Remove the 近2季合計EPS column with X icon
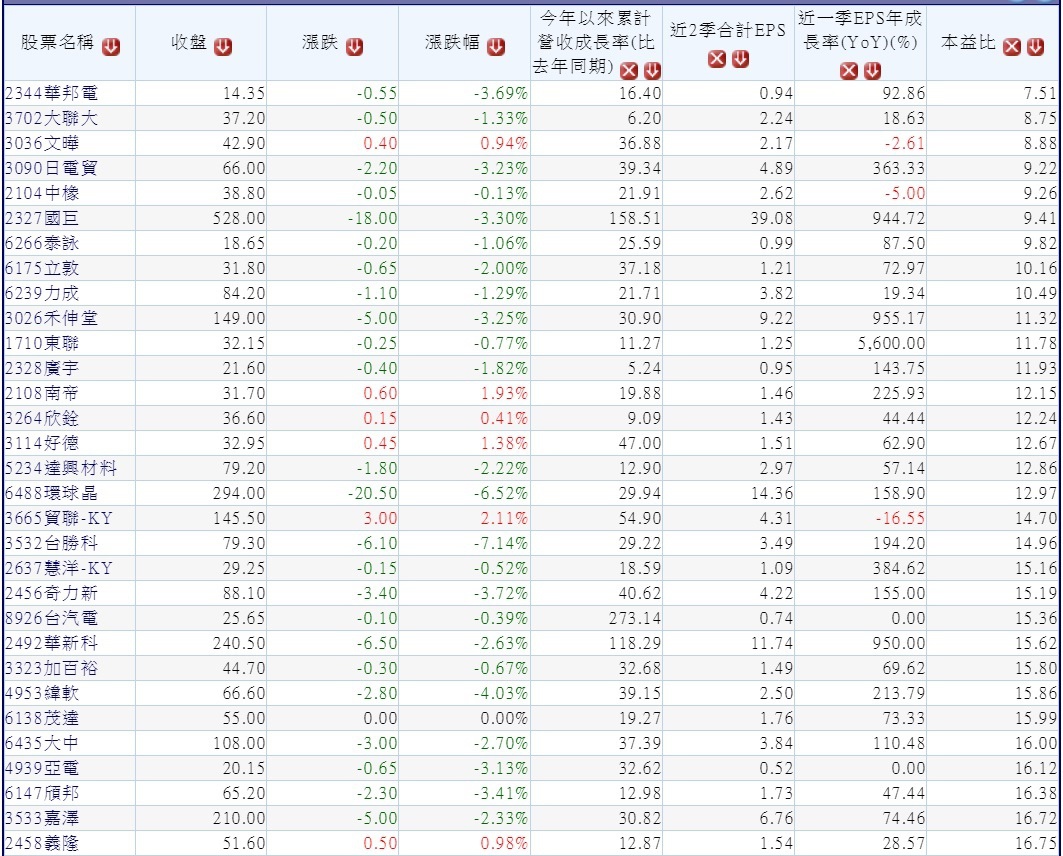This screenshot has height=856, width=1063. pos(717,59)
